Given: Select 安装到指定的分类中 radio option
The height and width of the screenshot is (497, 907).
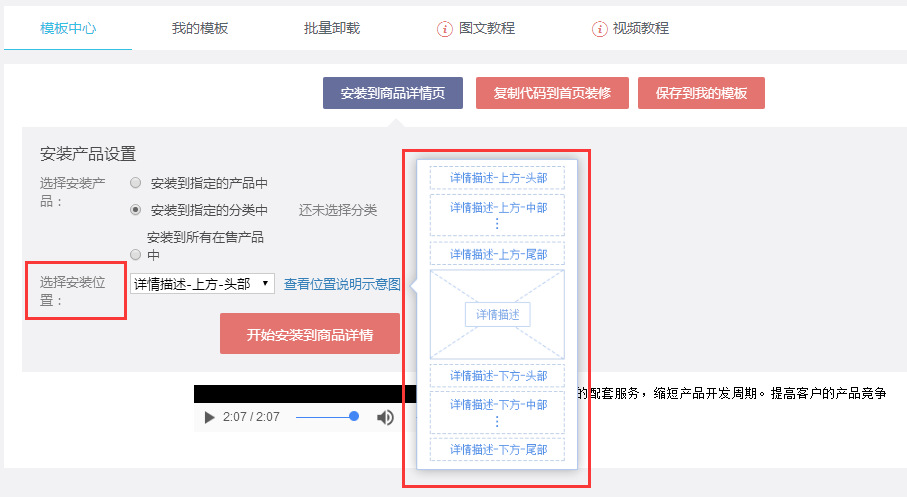Looking at the screenshot, I should pyautogui.click(x=135, y=209).
